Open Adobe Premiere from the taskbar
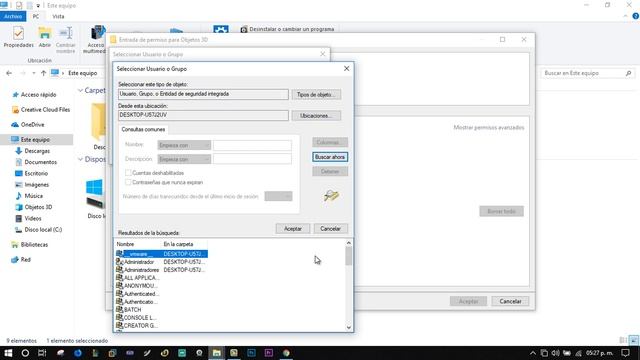 pos(269,353)
